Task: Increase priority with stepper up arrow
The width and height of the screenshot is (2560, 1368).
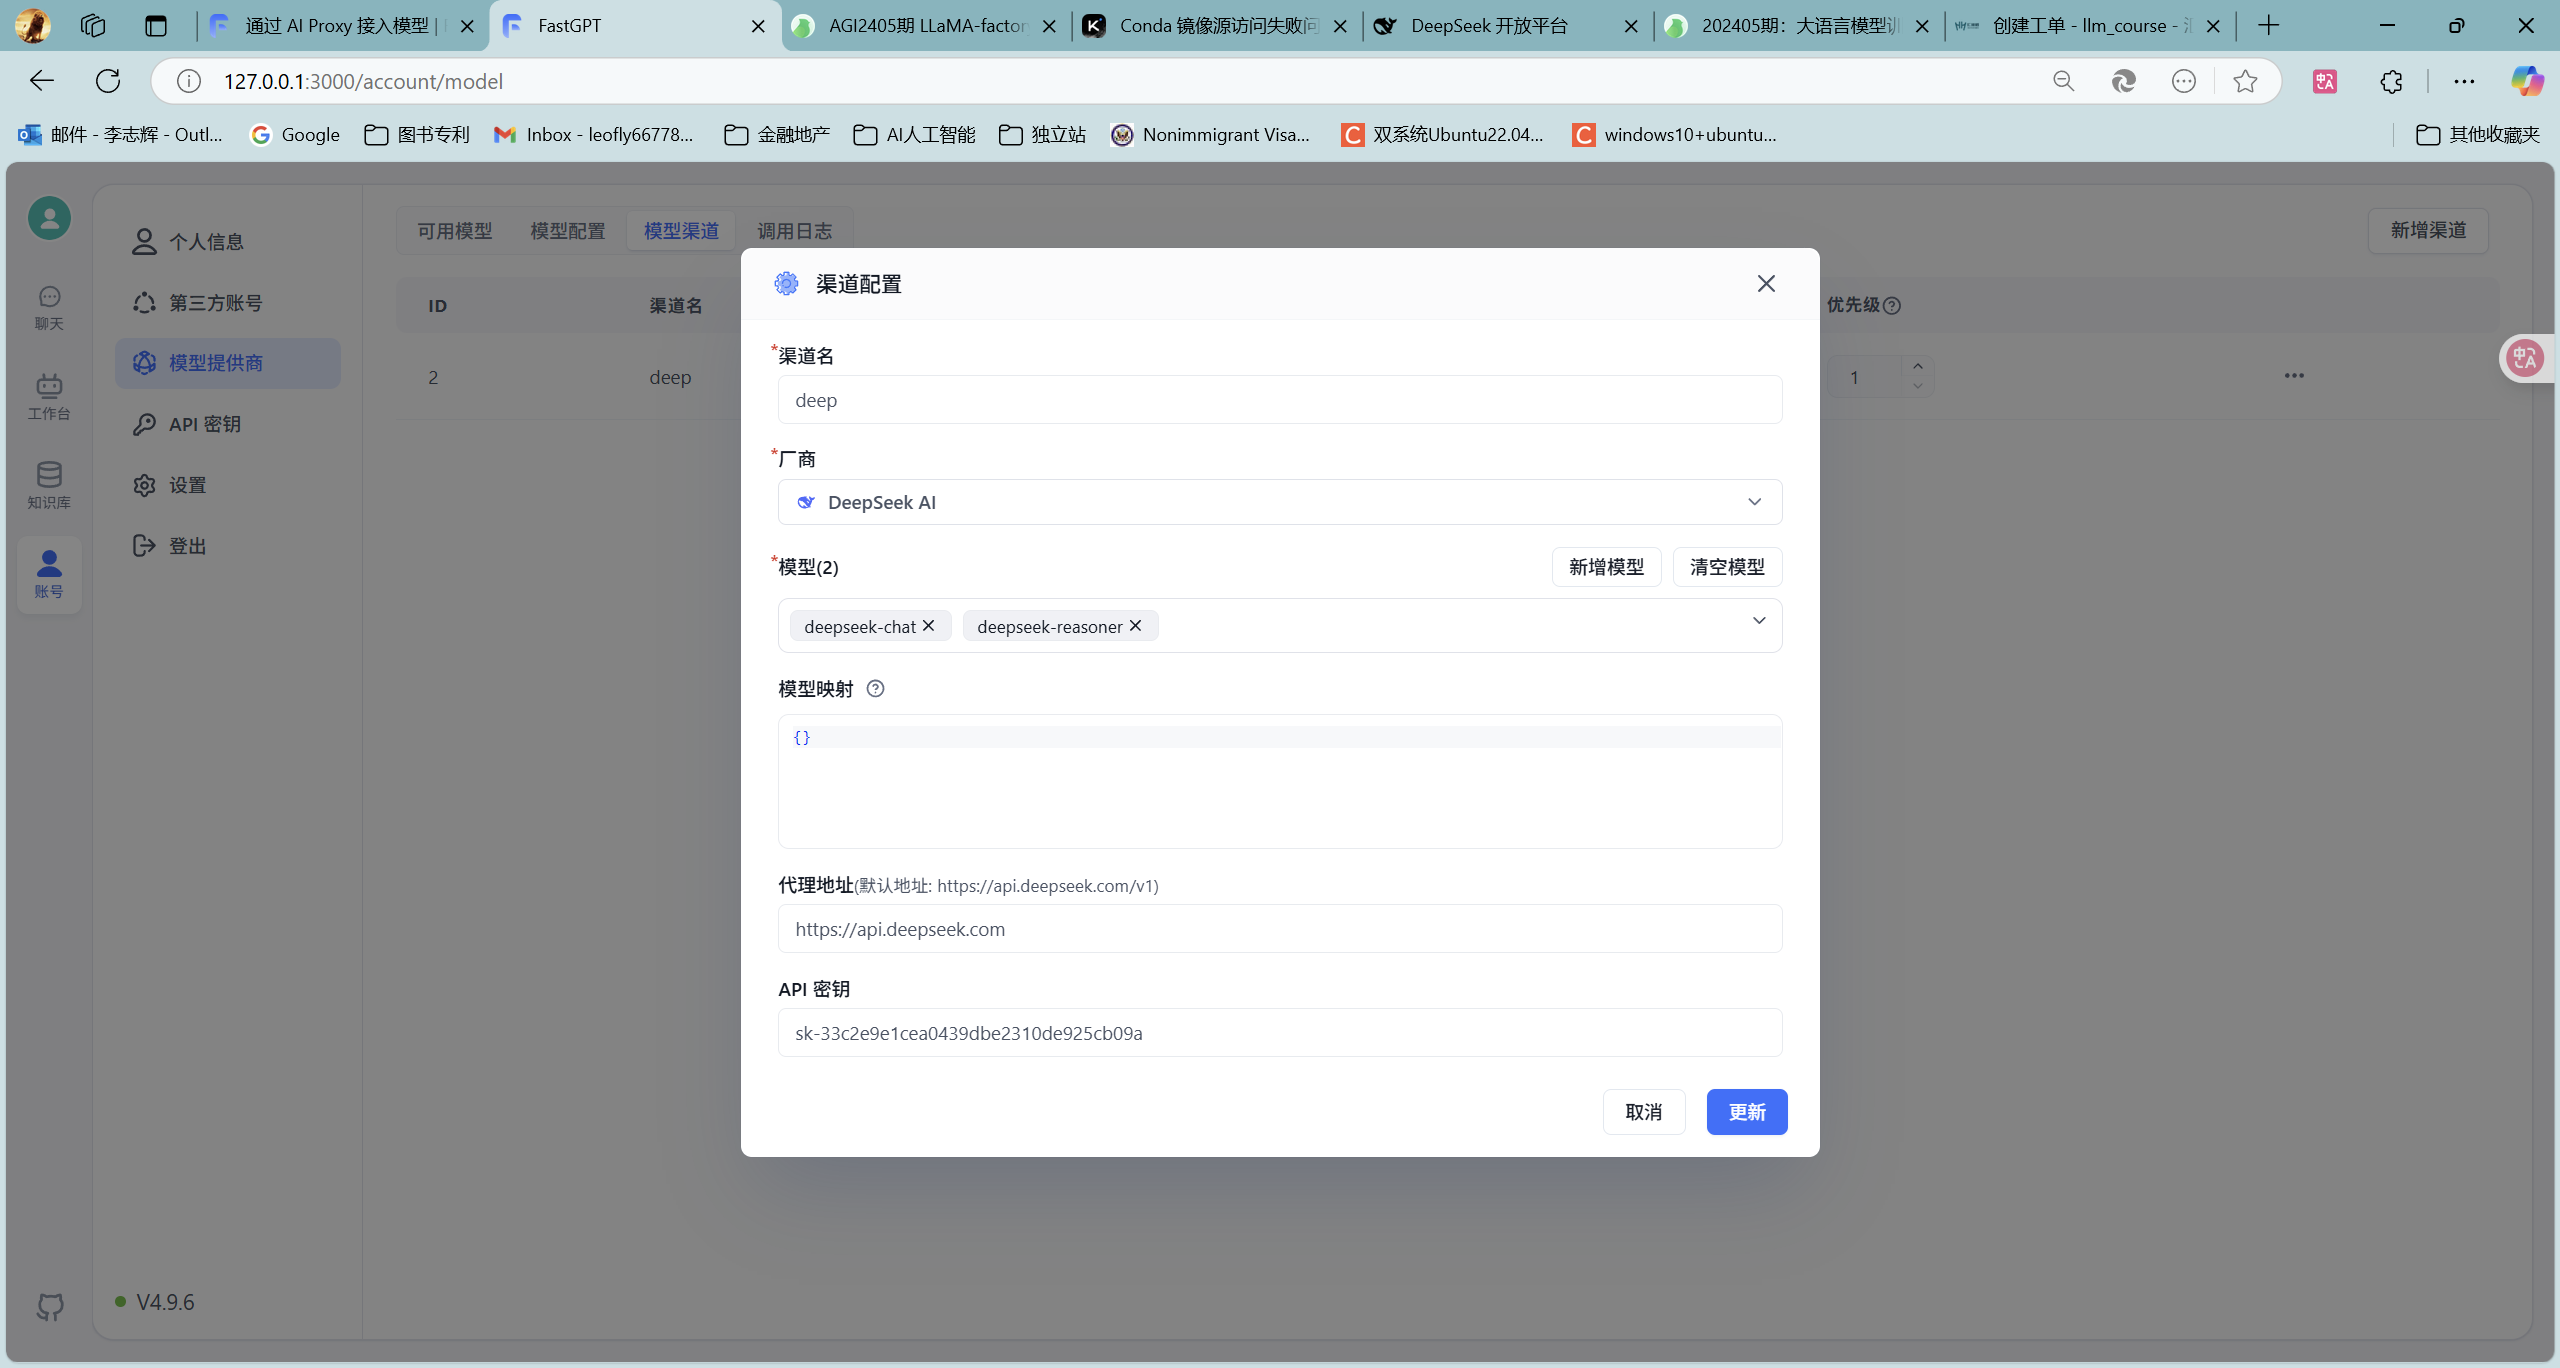Action: [x=1918, y=367]
